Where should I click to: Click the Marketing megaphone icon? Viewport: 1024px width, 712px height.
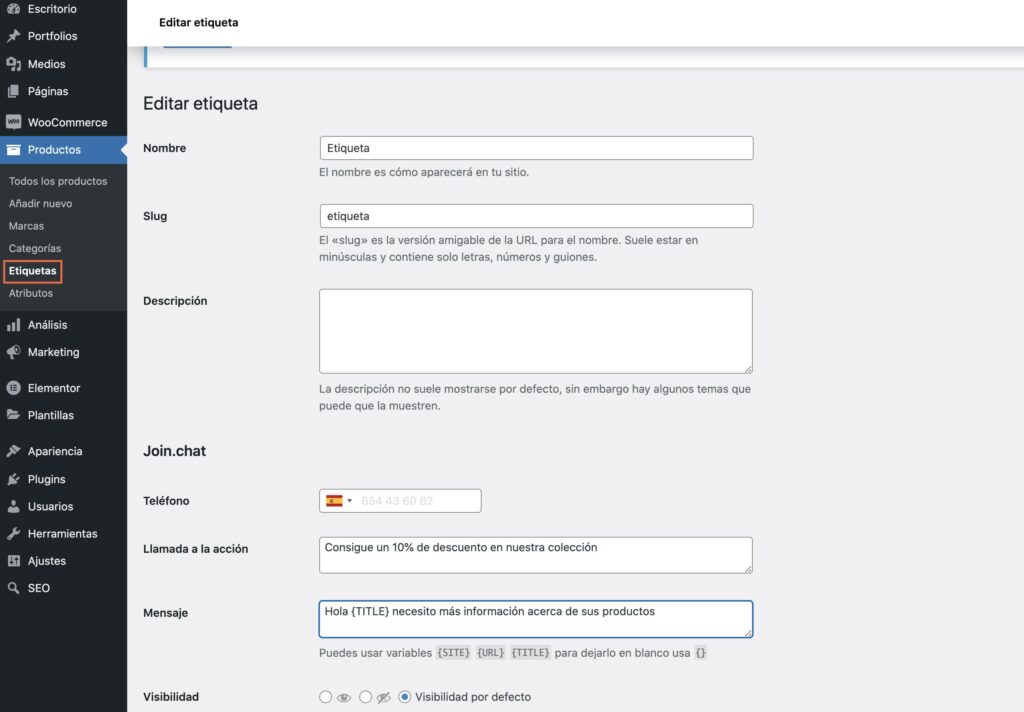[x=13, y=352]
